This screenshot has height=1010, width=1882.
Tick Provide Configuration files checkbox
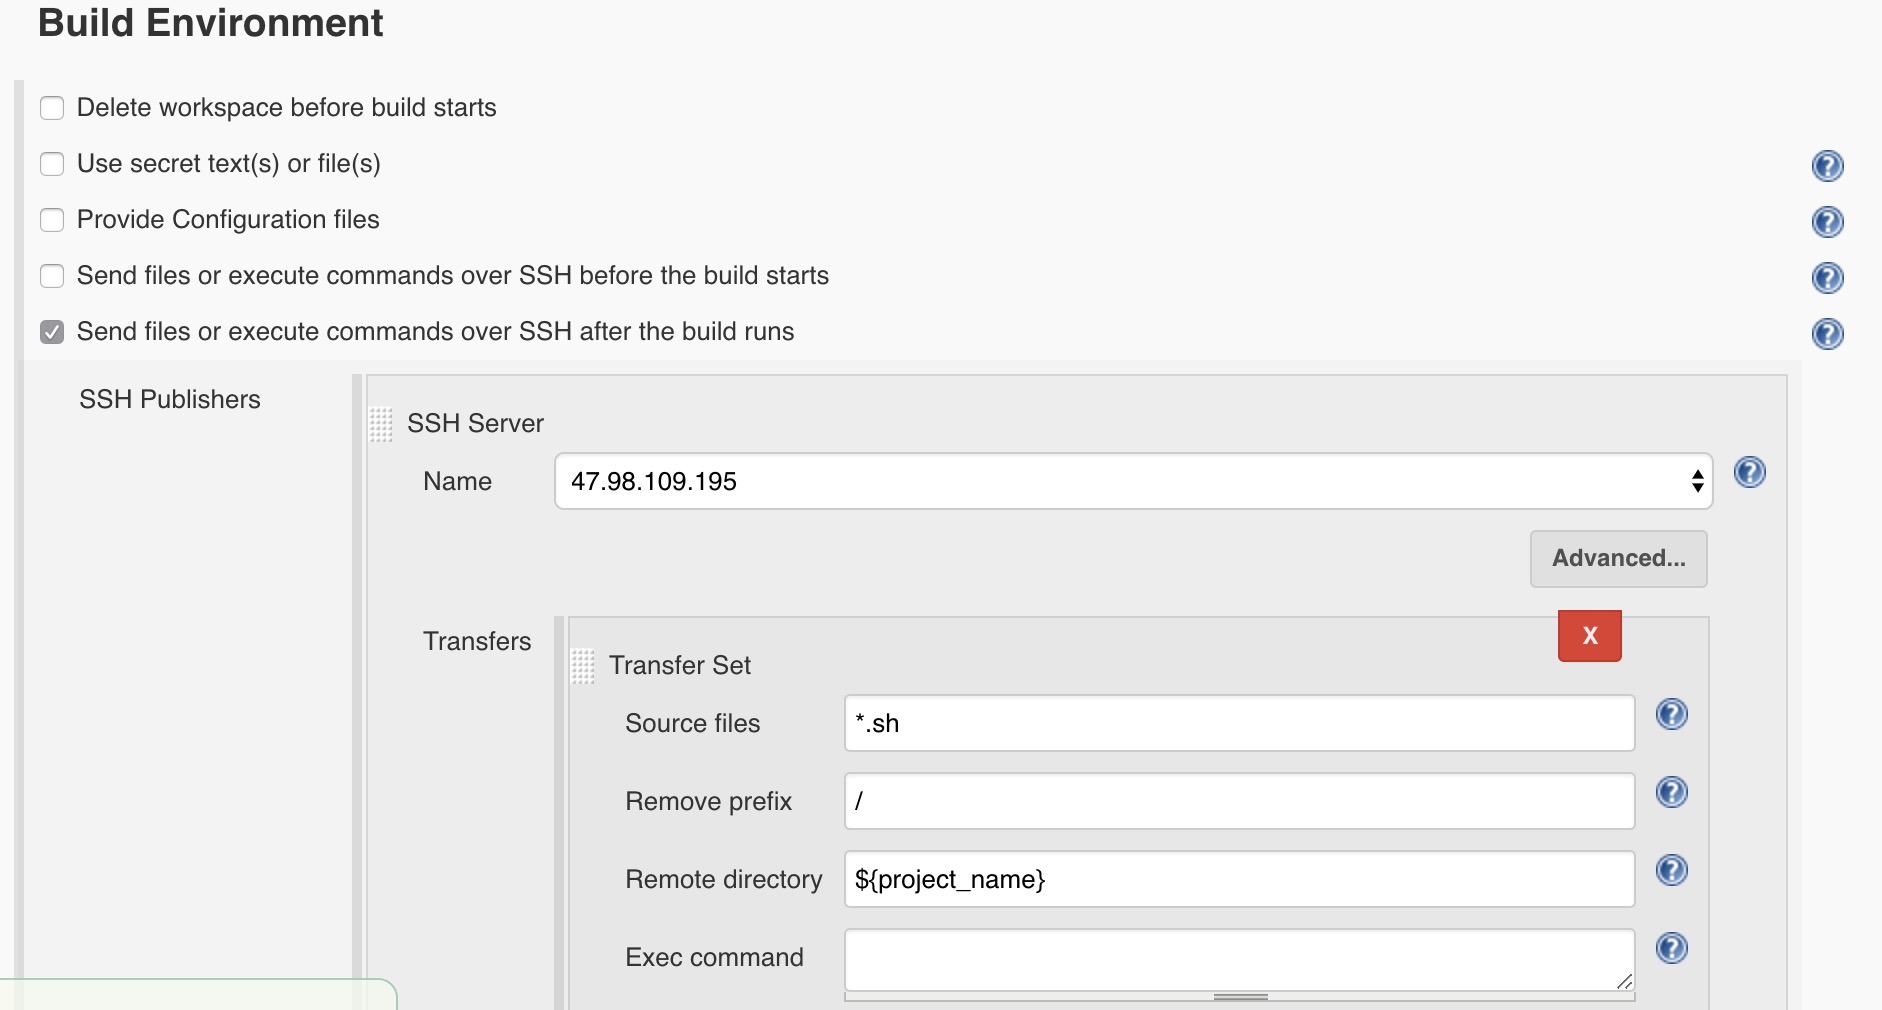click(52, 220)
